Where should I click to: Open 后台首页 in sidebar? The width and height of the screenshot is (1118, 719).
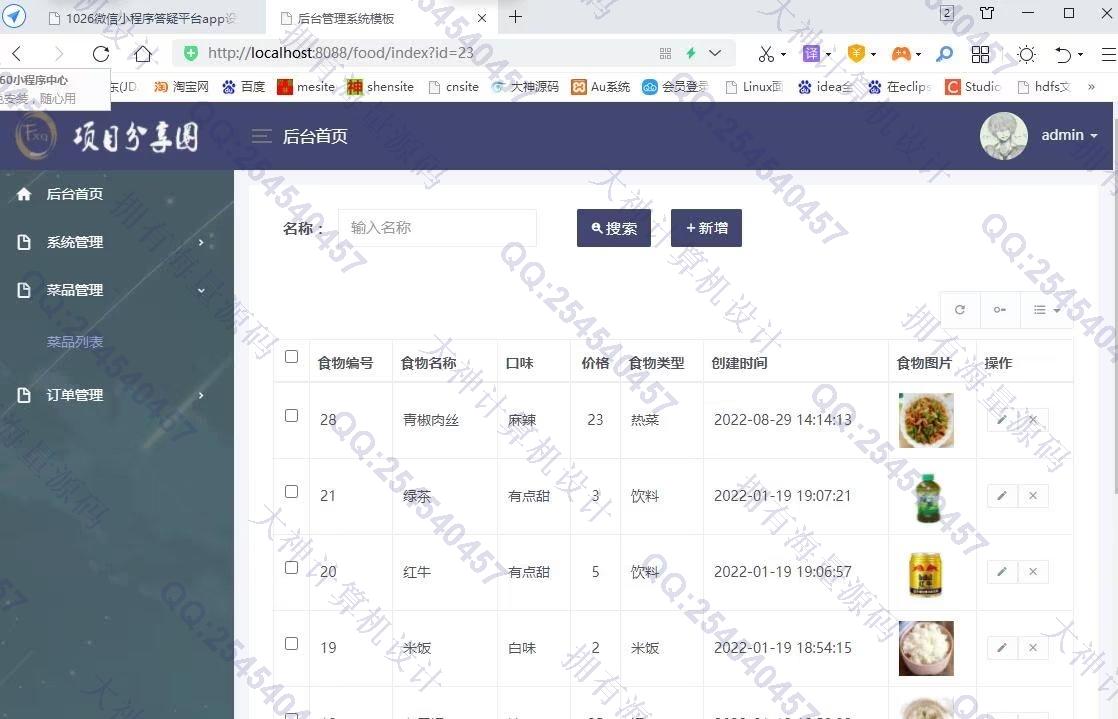pos(74,194)
